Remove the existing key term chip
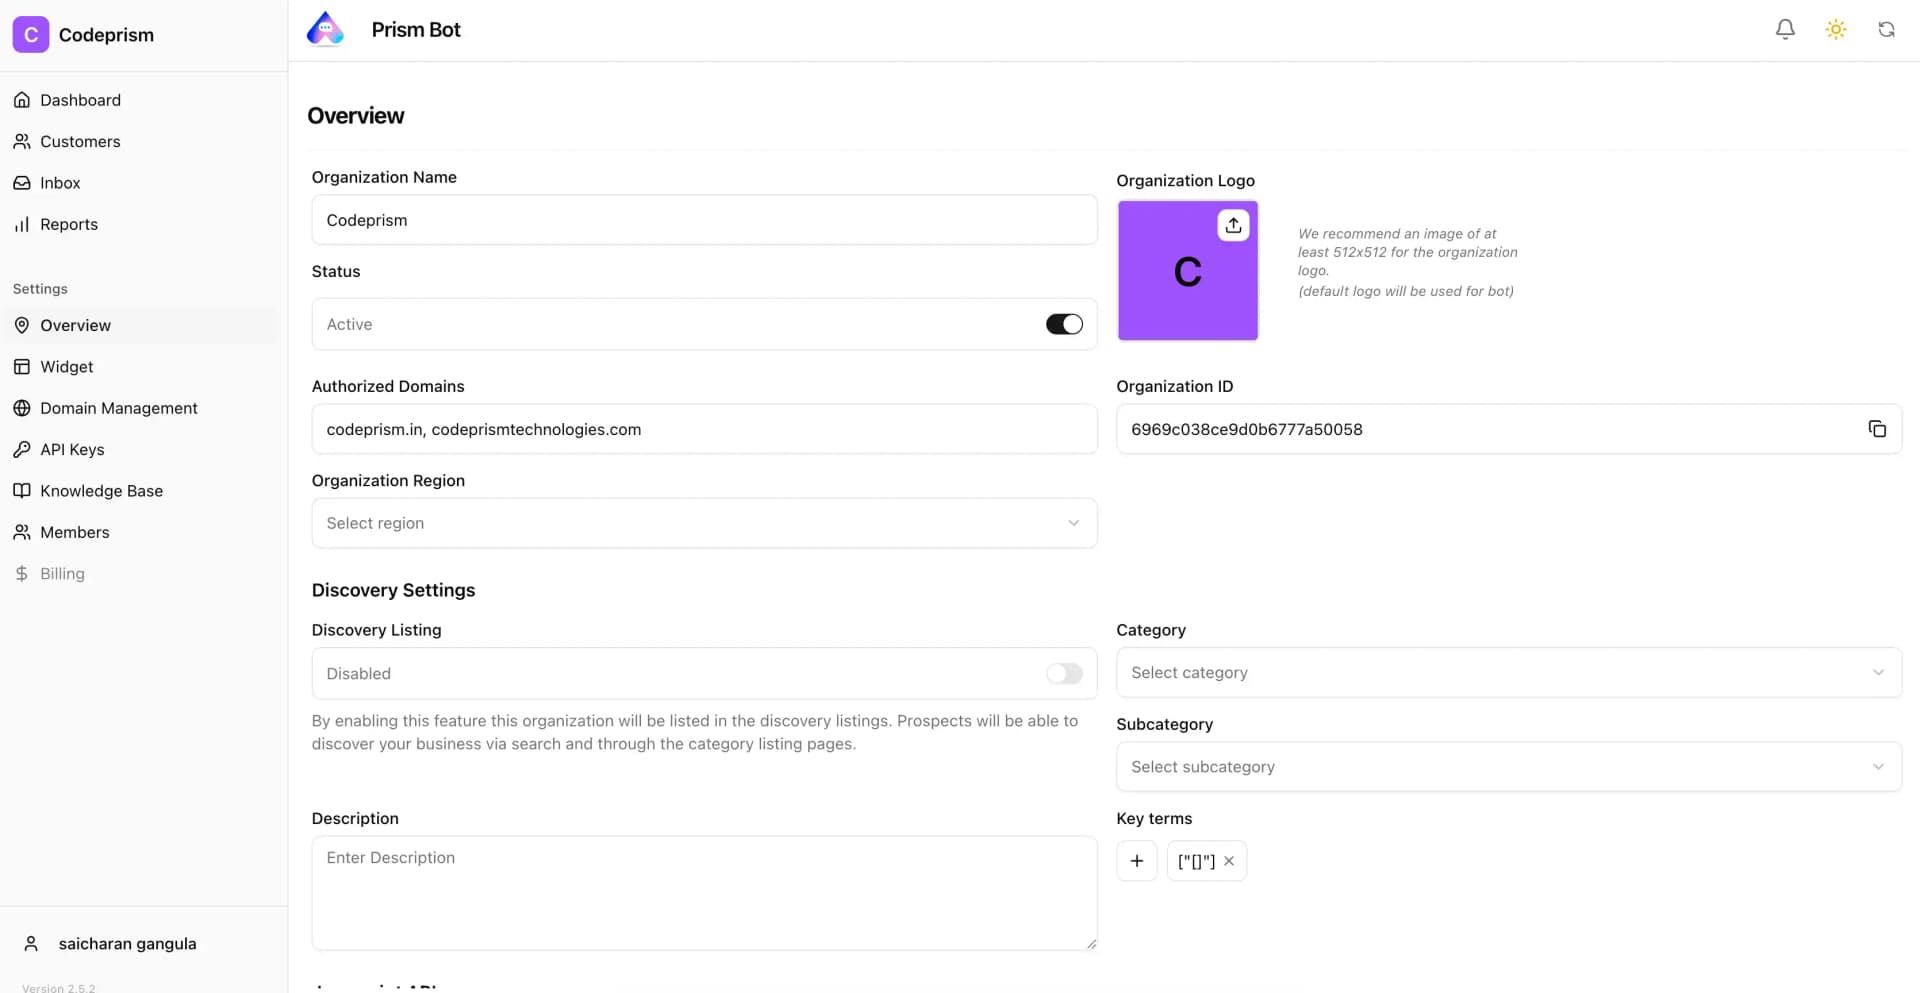 1229,860
